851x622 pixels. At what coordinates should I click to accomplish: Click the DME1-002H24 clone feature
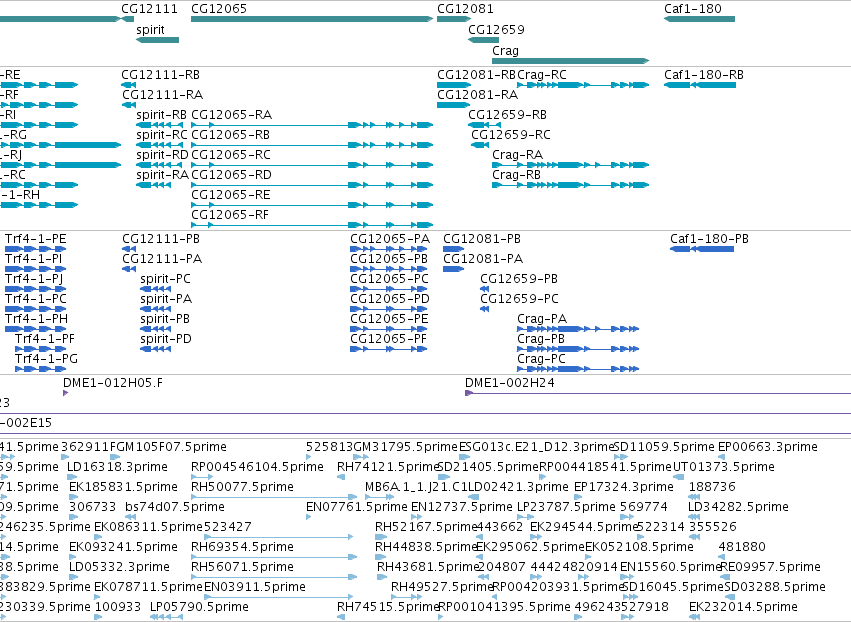658,393
